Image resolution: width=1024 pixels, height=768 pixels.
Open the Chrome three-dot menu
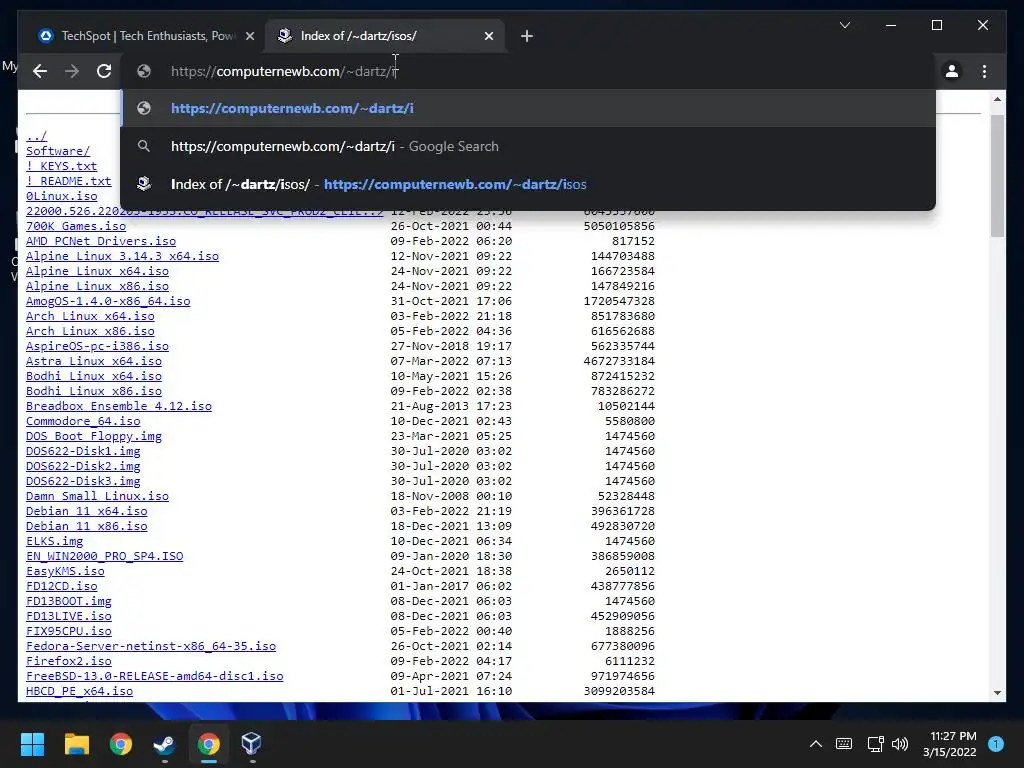pyautogui.click(x=984, y=71)
